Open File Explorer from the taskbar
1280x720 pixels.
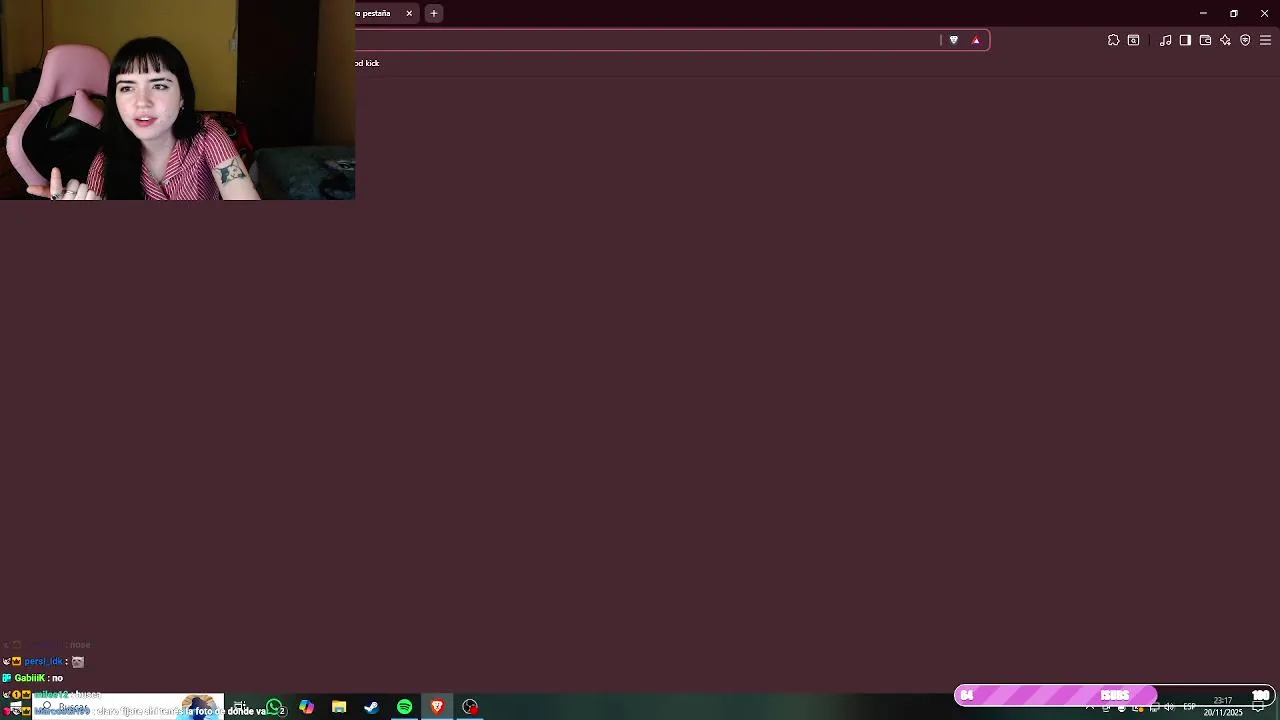[x=339, y=707]
